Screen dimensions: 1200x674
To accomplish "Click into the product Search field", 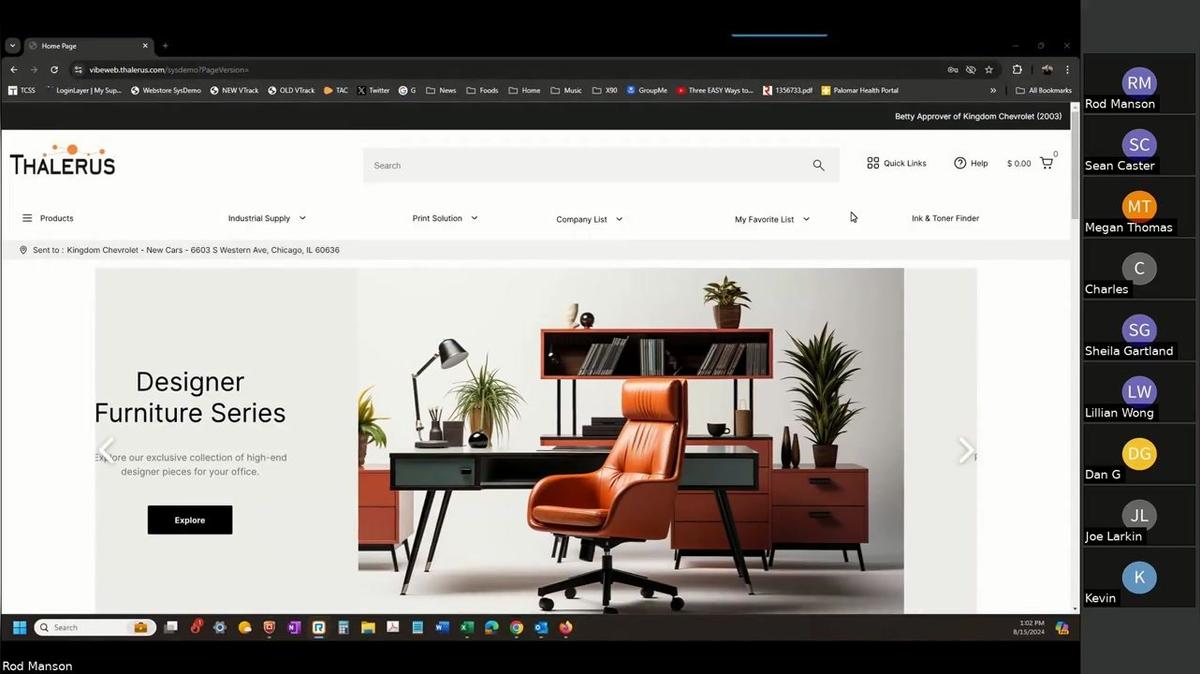I will pos(585,165).
